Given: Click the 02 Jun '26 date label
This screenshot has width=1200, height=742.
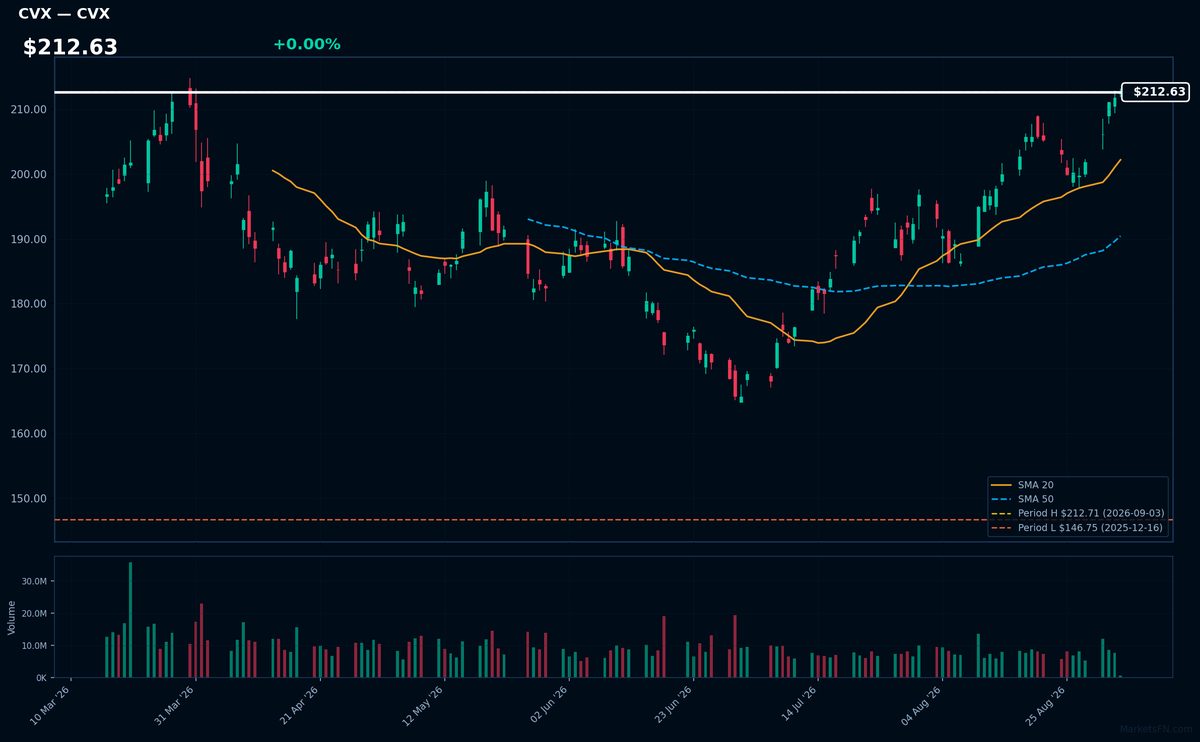Looking at the screenshot, I should point(547,704).
